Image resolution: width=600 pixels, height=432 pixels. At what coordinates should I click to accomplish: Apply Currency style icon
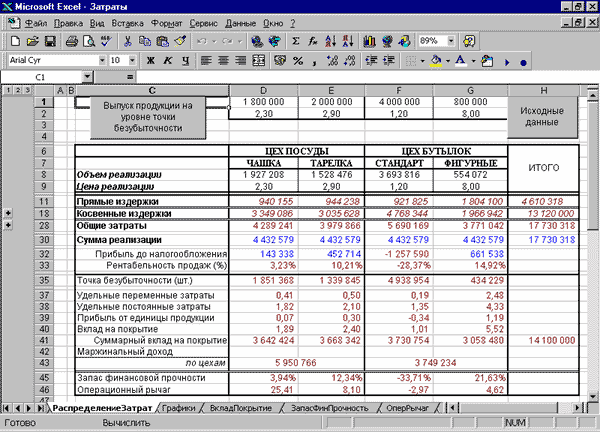tap(280, 61)
